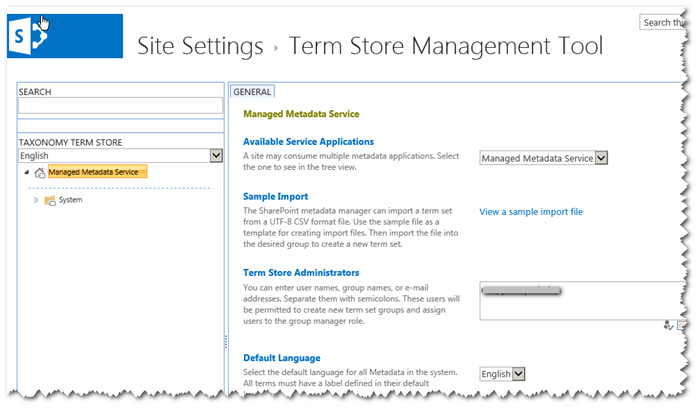Select the System group in the tree

tap(71, 200)
